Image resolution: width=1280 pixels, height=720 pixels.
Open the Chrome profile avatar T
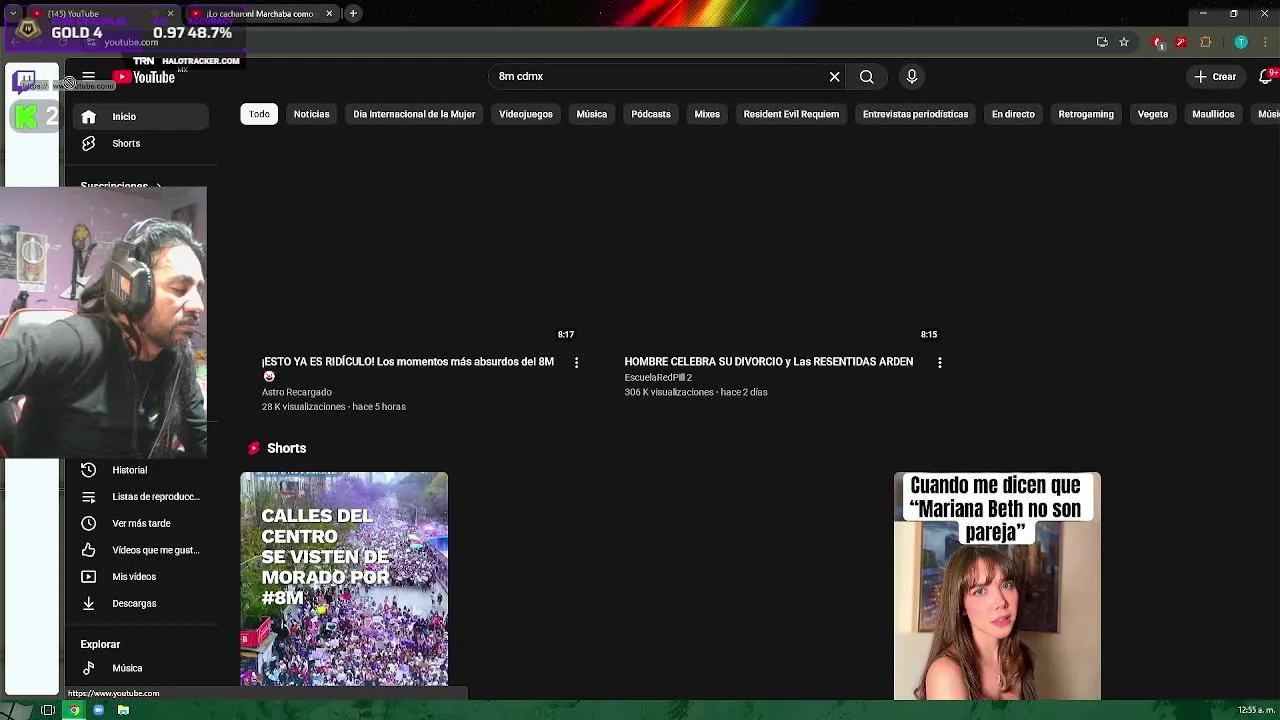click(x=1241, y=42)
